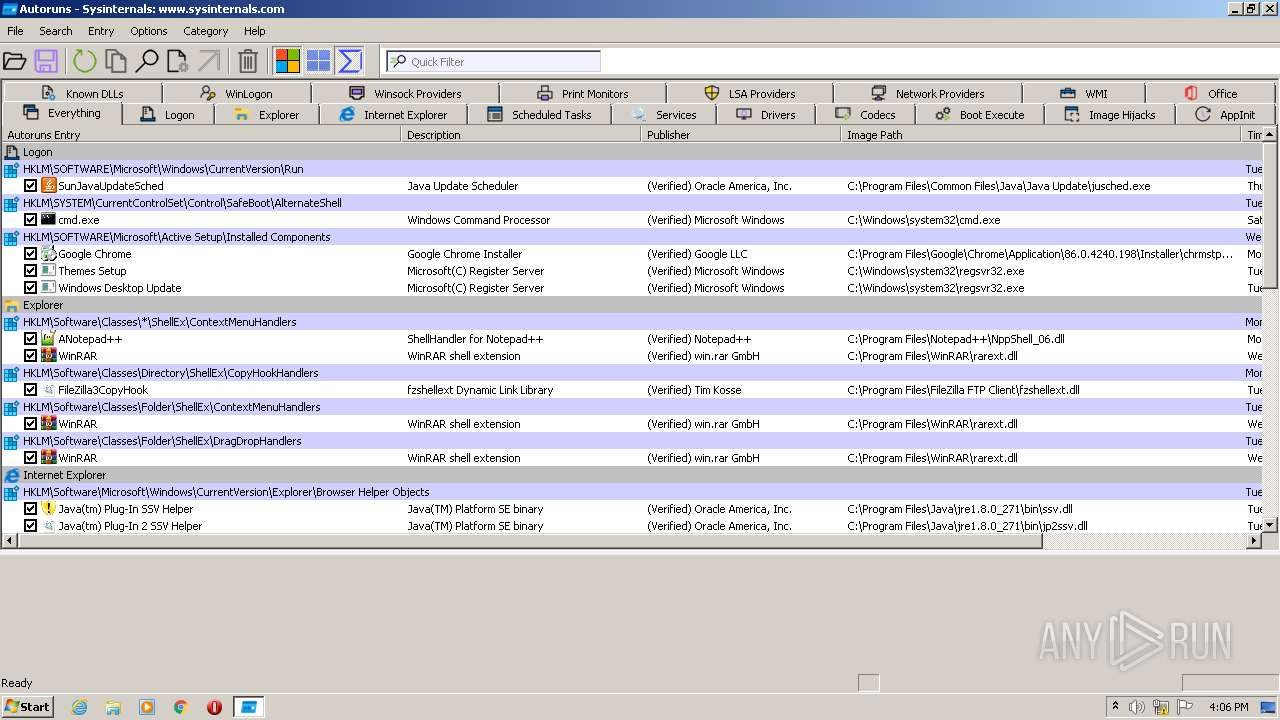Click the volume speaker tray icon
1280x720 pixels.
pyautogui.click(x=1137, y=707)
